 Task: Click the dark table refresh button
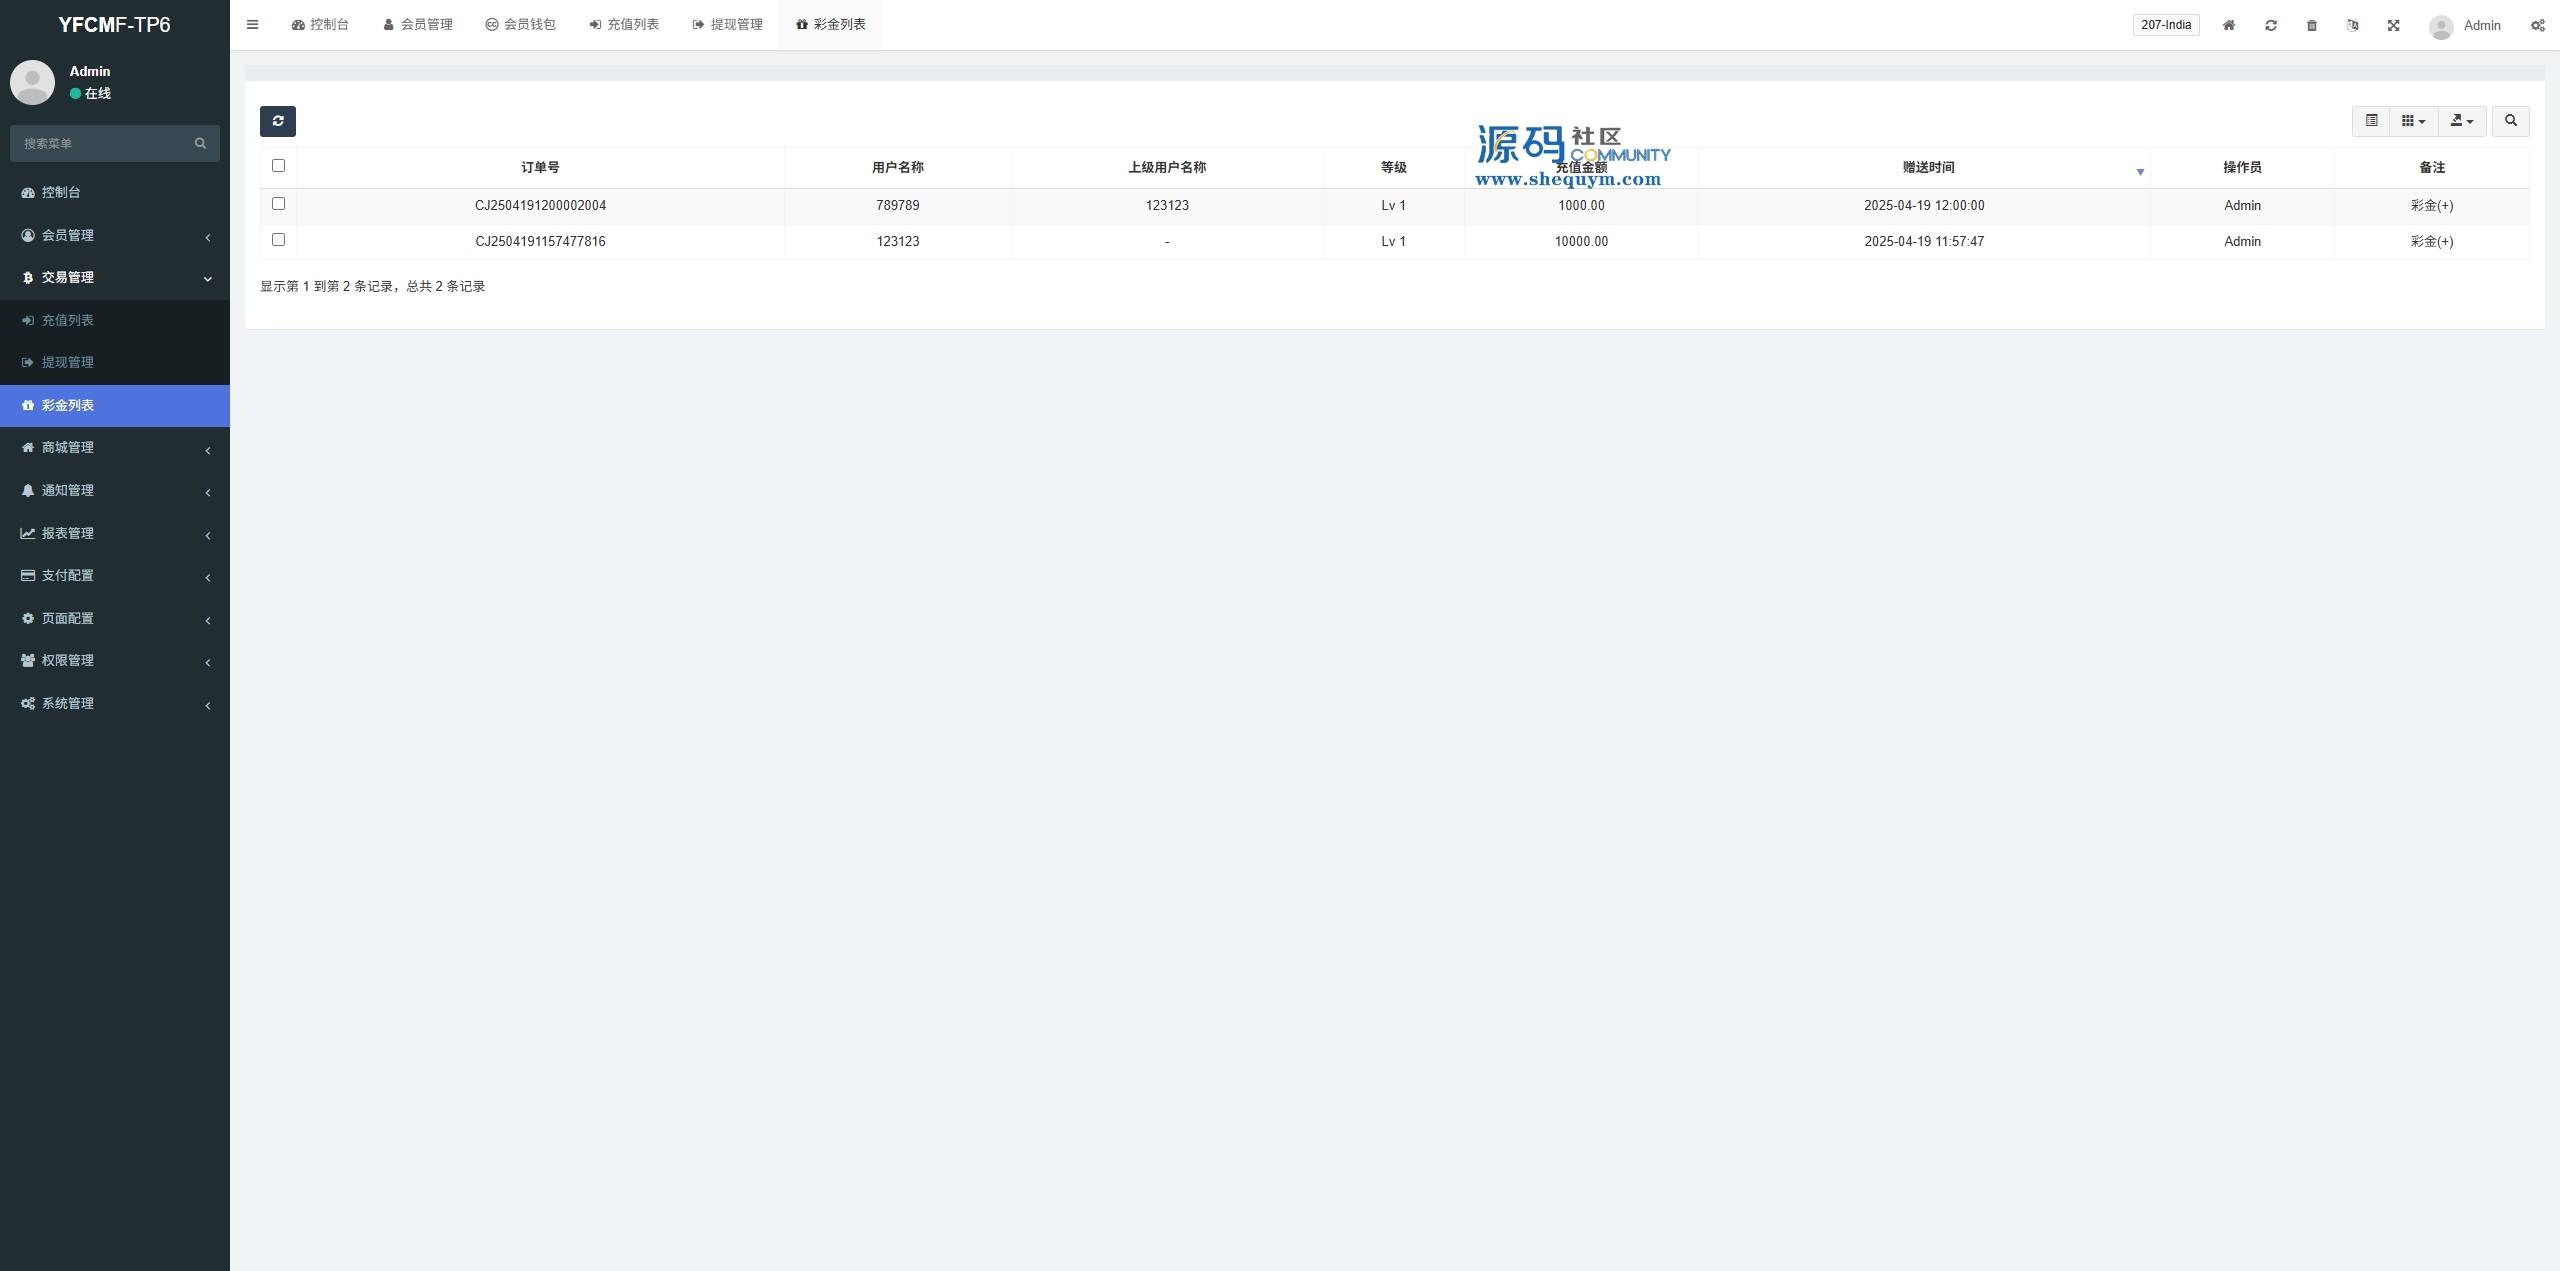coord(278,121)
